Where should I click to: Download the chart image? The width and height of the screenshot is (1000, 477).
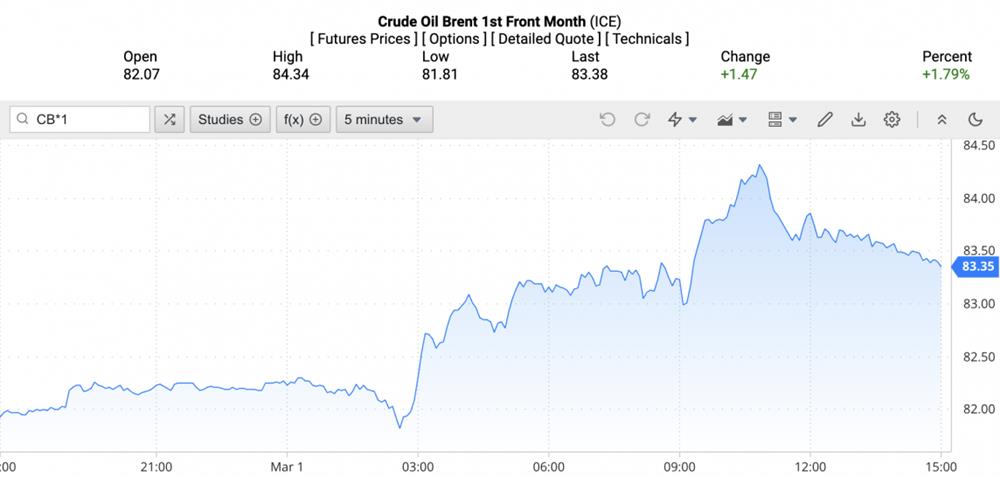click(858, 120)
